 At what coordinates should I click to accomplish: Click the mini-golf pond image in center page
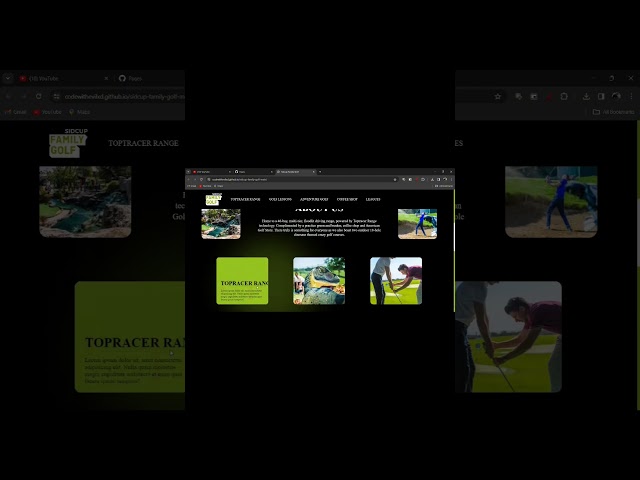pos(221,224)
